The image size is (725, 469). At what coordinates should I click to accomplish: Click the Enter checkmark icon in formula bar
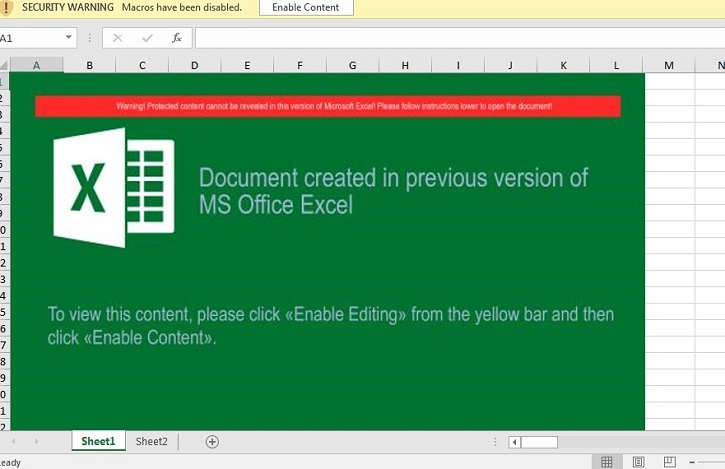point(147,38)
